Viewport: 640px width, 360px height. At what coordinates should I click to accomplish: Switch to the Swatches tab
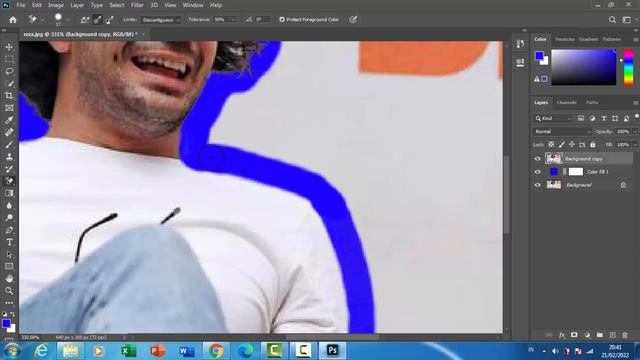click(x=565, y=39)
